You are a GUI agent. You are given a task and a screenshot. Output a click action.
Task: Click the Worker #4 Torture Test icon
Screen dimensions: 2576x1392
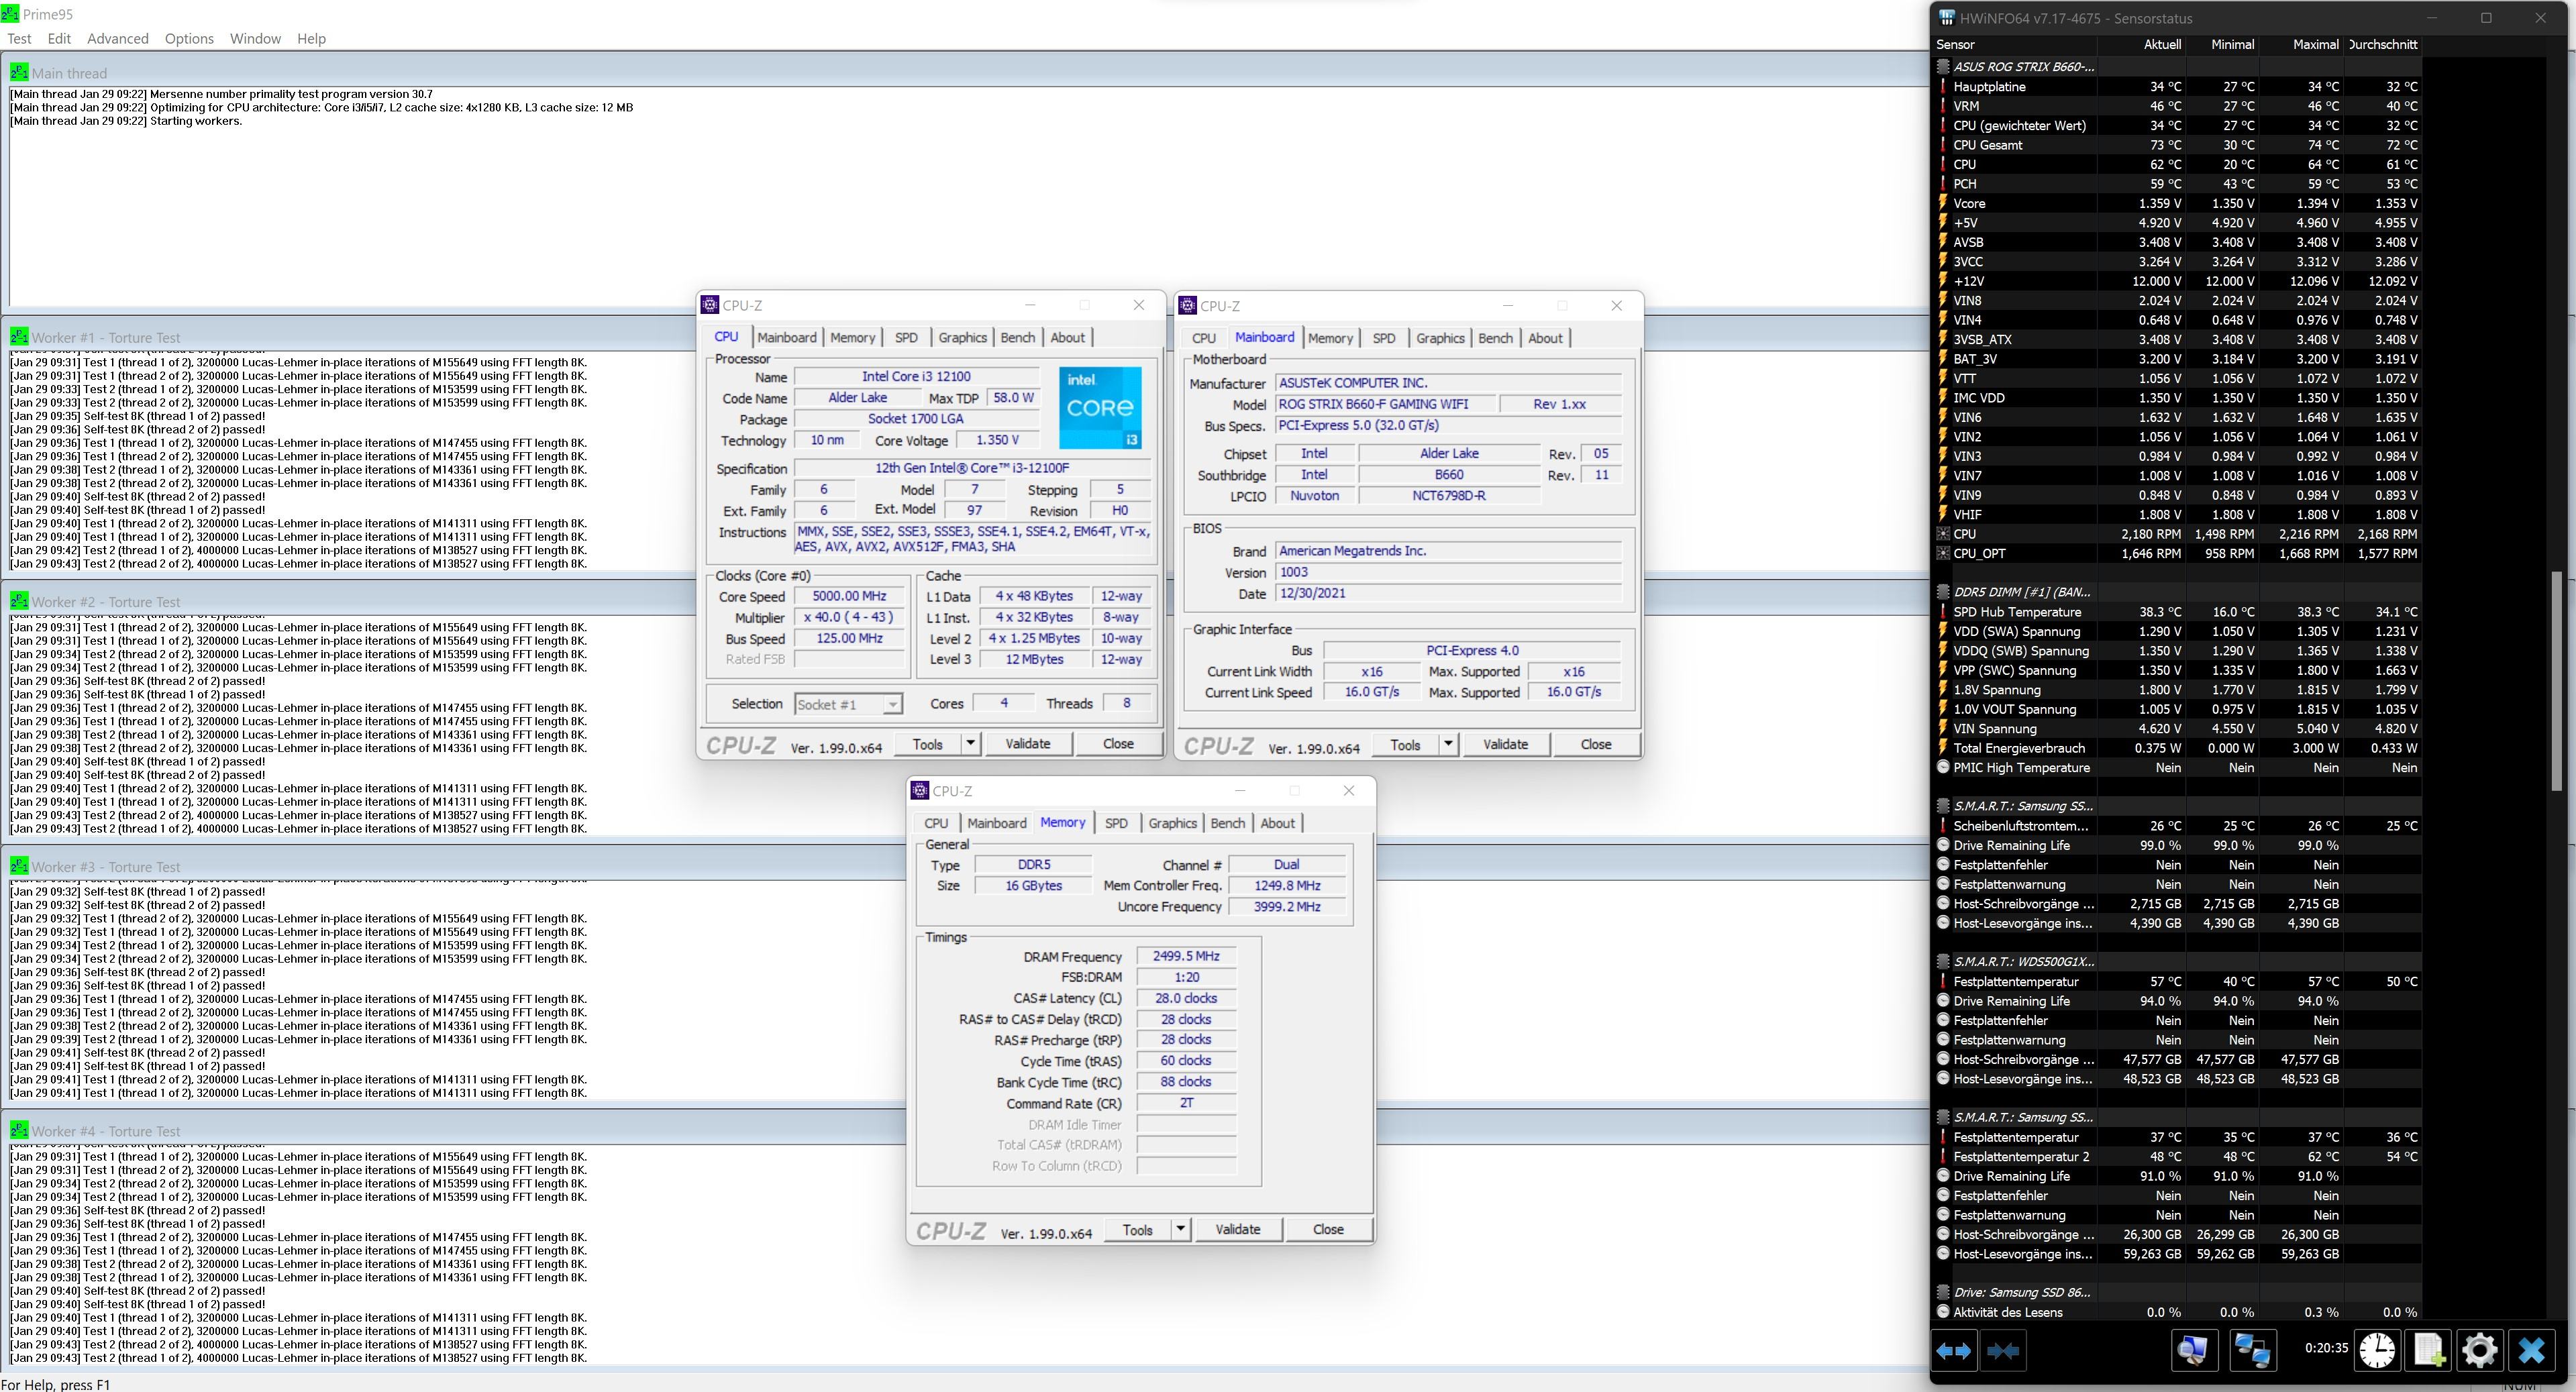(x=19, y=1130)
